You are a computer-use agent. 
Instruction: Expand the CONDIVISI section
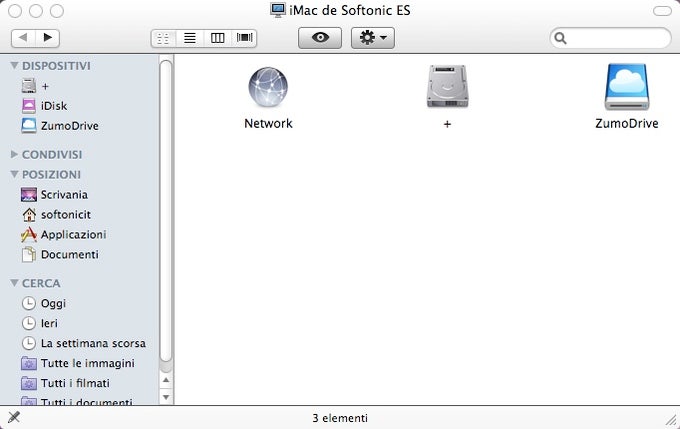tap(14, 154)
